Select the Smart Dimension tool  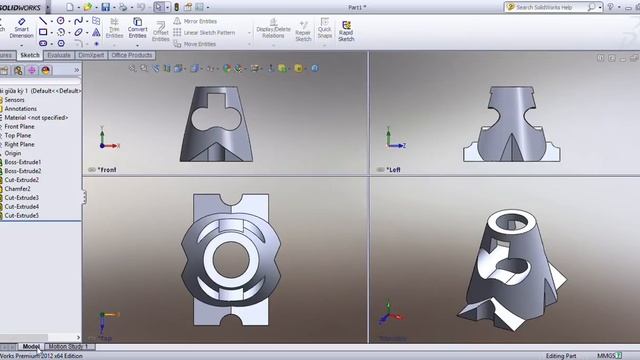[21, 28]
